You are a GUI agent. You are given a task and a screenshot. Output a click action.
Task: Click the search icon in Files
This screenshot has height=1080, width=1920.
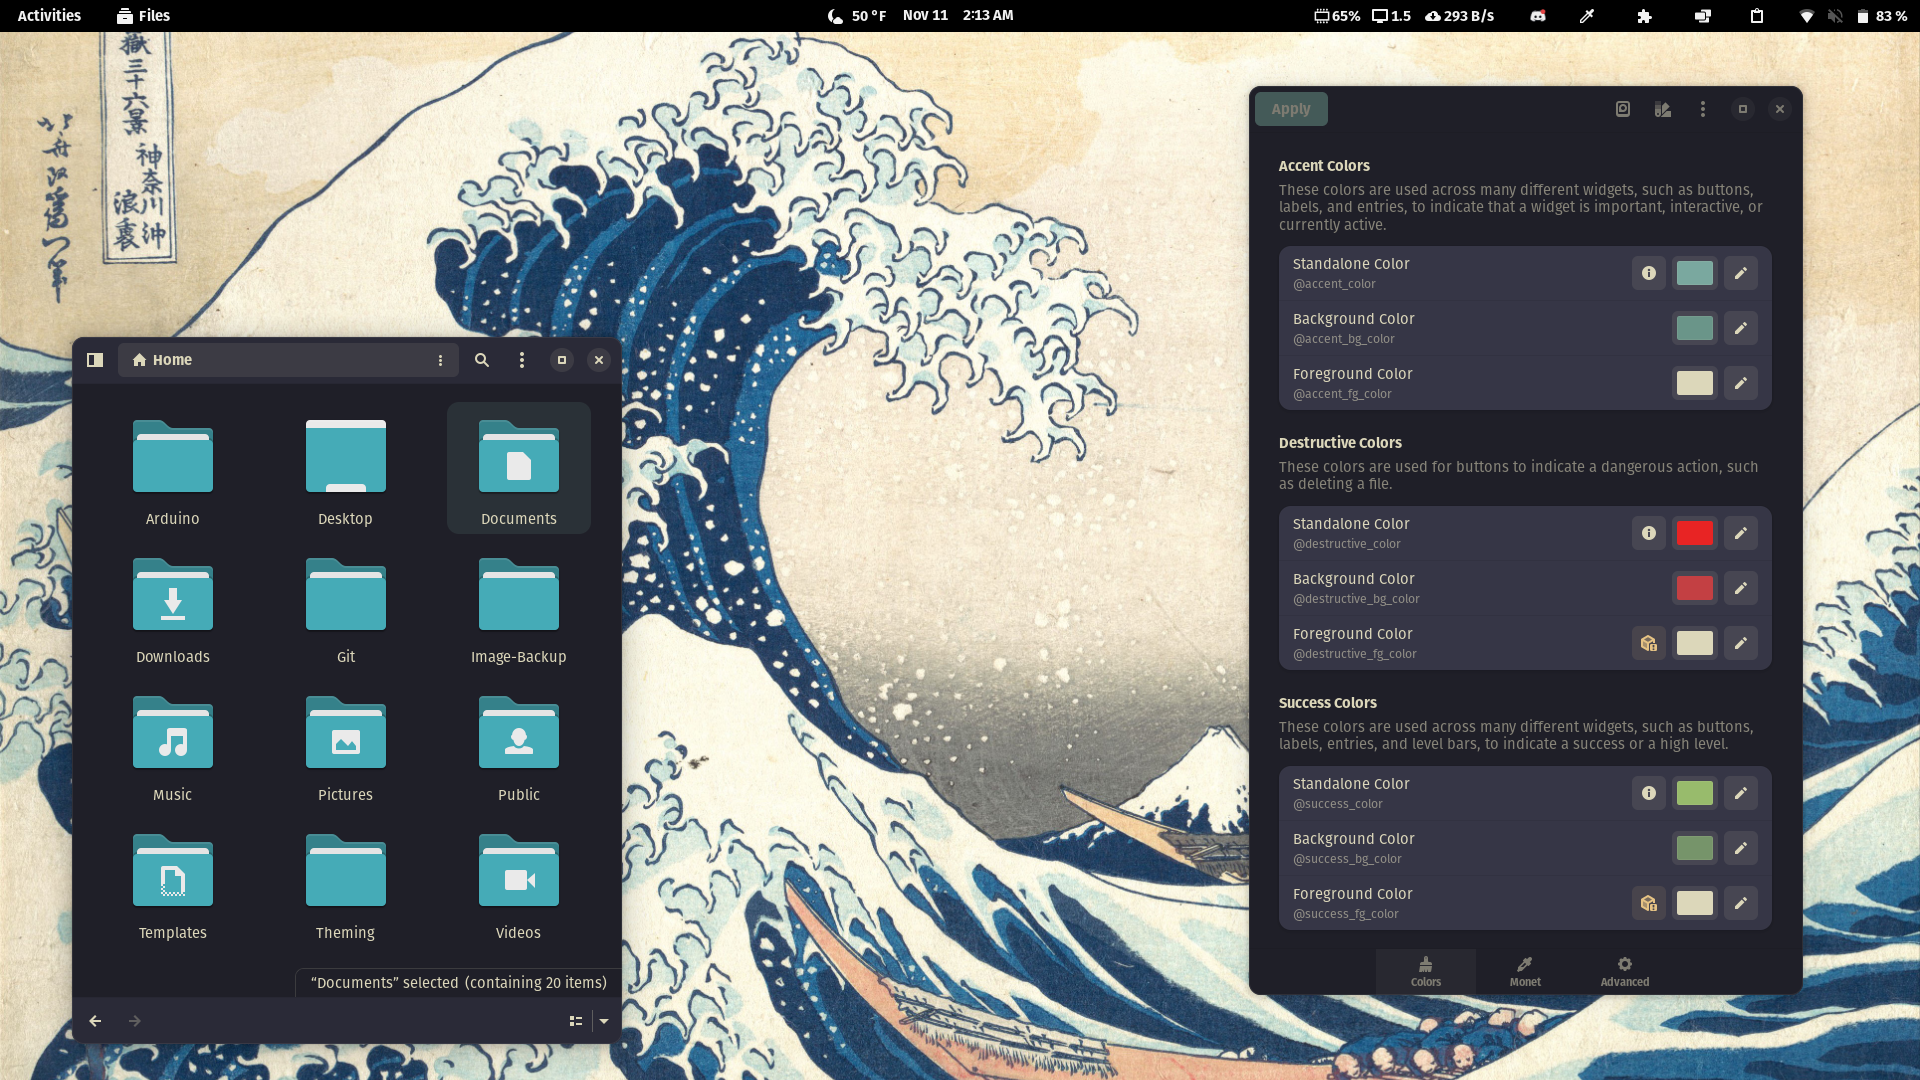click(481, 360)
